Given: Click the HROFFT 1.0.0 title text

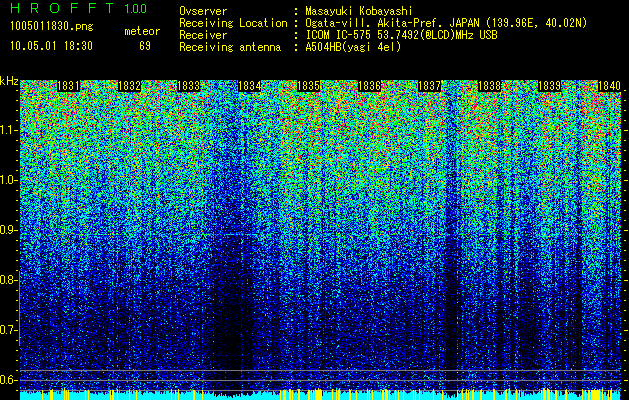Looking at the screenshot, I should click(79, 8).
